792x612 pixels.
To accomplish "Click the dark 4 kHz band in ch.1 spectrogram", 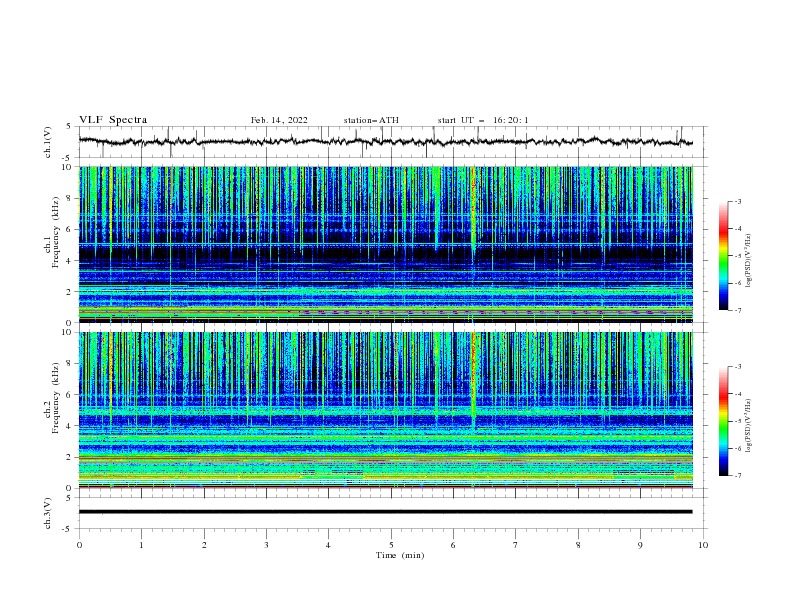I will (385, 254).
